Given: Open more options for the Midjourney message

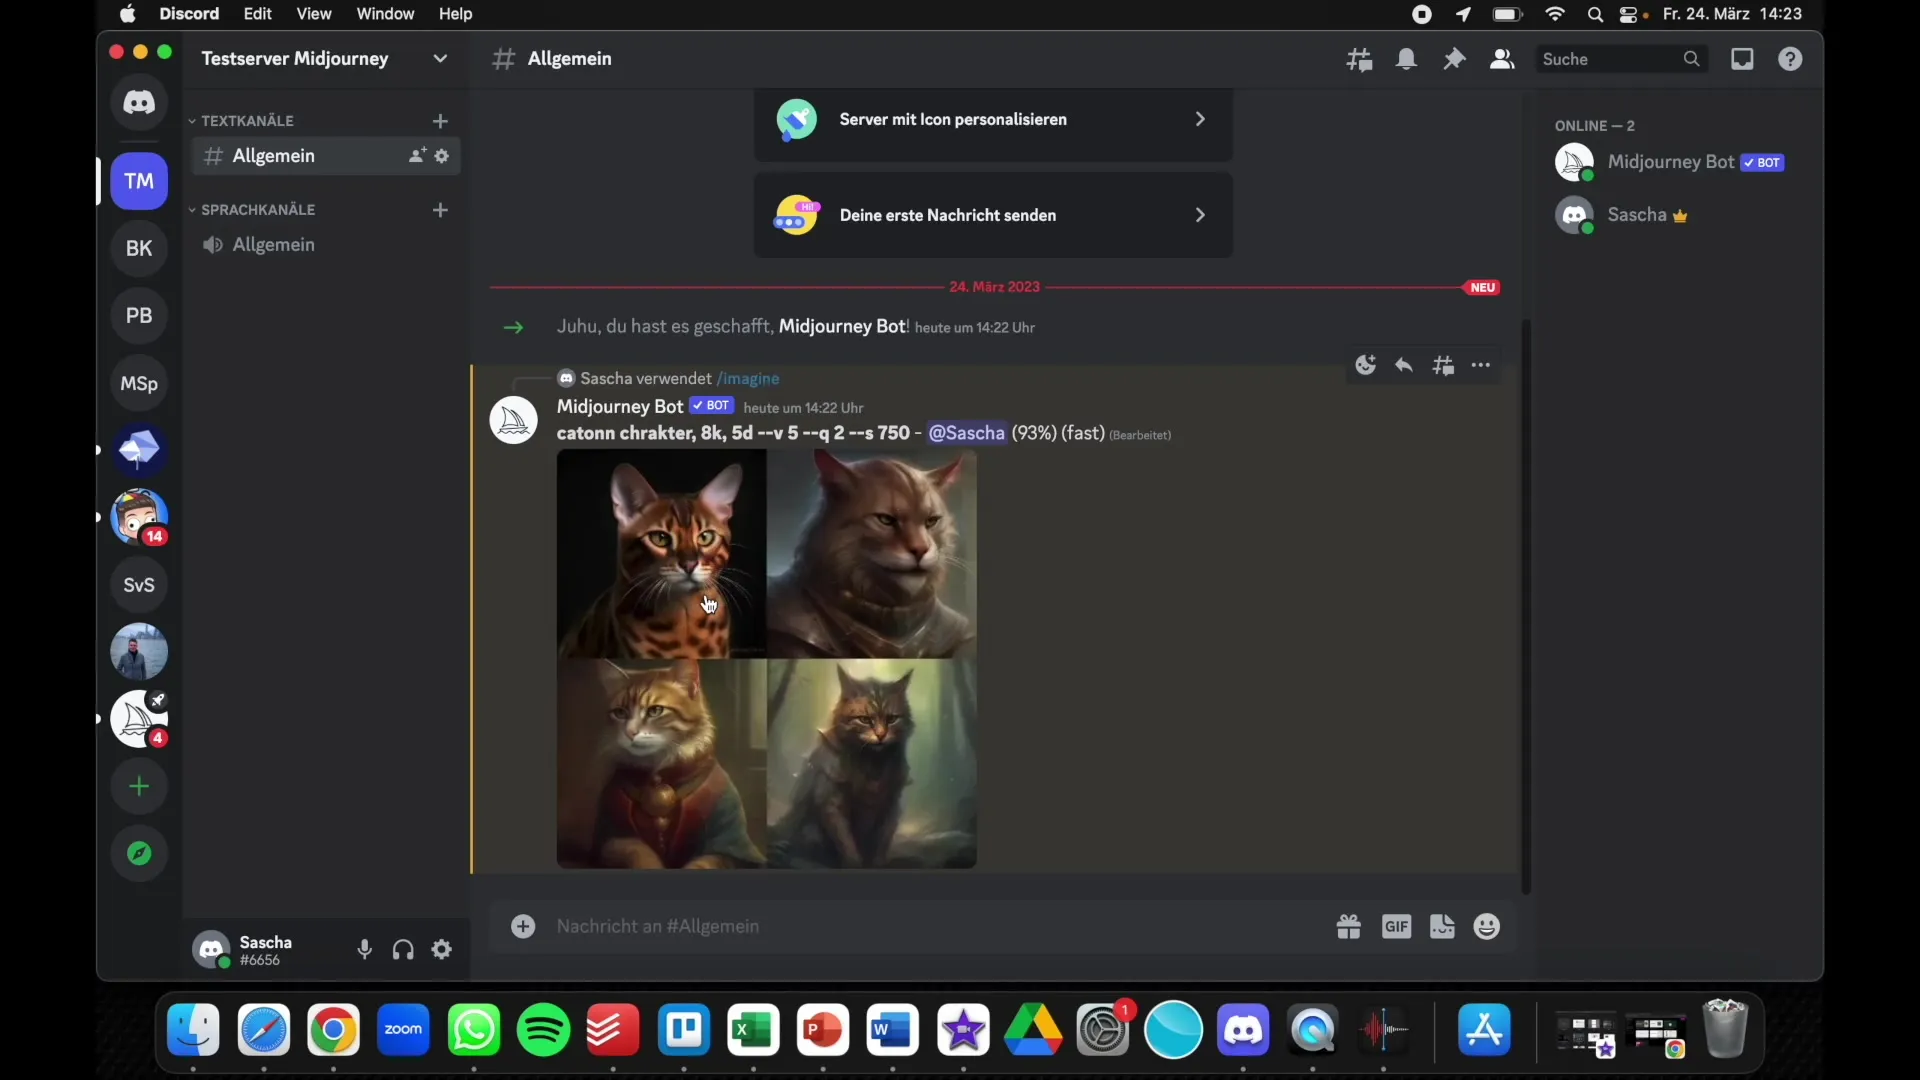Looking at the screenshot, I should click(1481, 365).
